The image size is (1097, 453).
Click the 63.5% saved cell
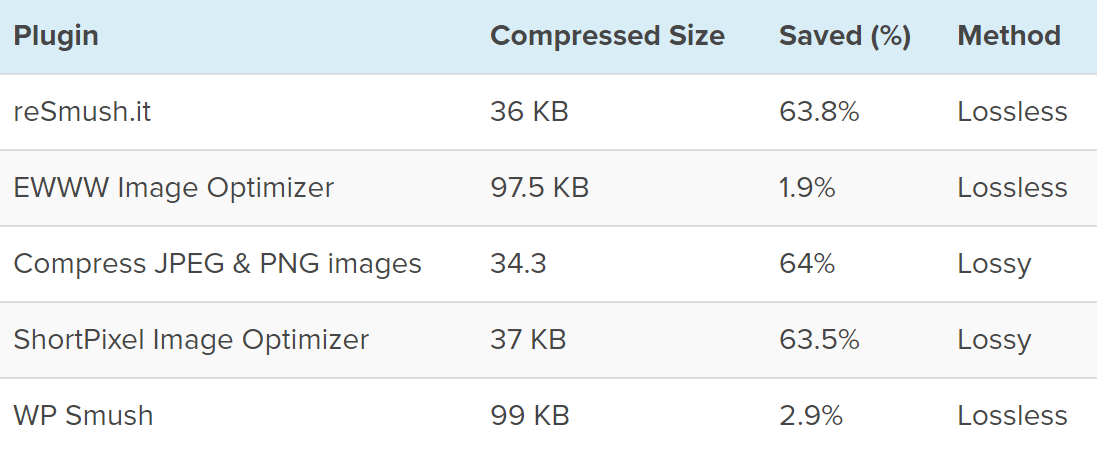pyautogui.click(x=819, y=340)
